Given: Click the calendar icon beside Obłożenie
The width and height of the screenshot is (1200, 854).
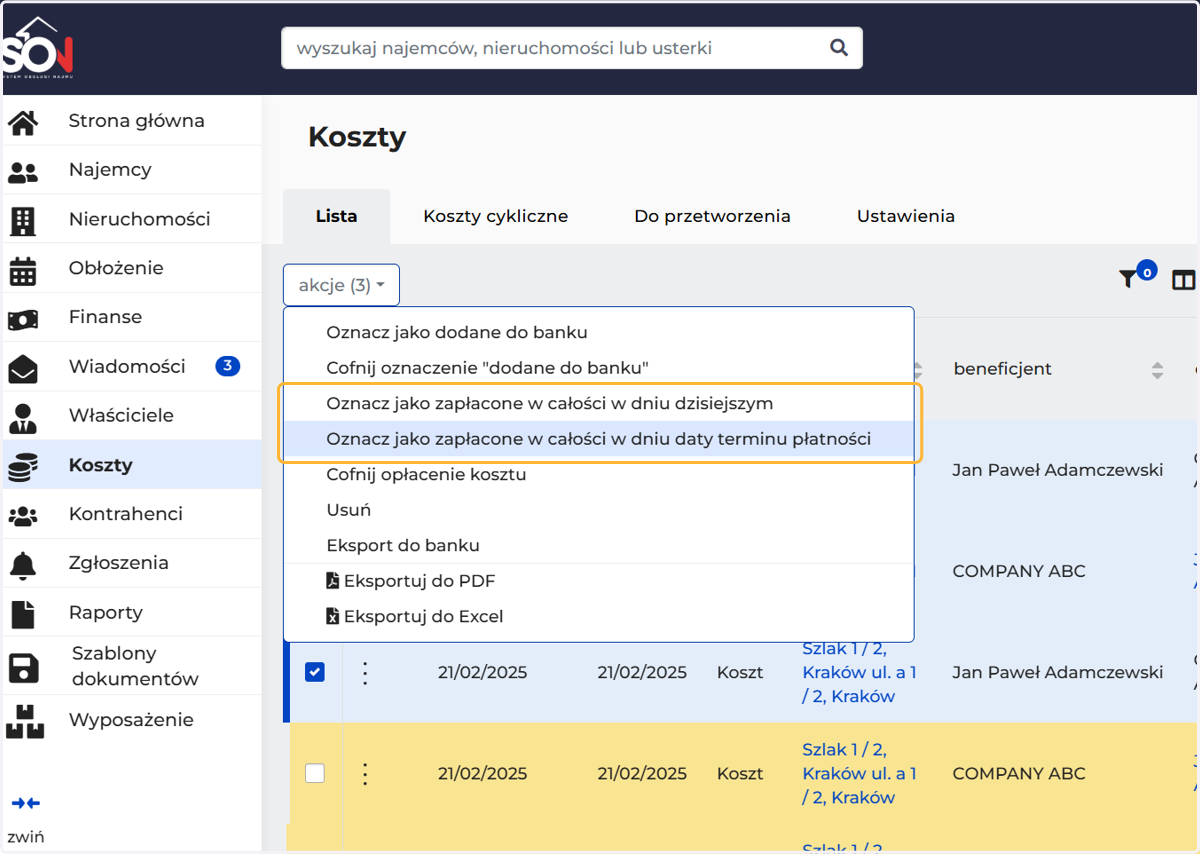Looking at the screenshot, I should [22, 269].
